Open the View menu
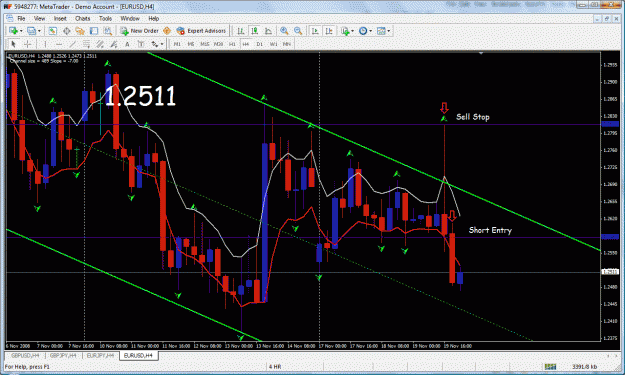The image size is (625, 375). pos(39,18)
